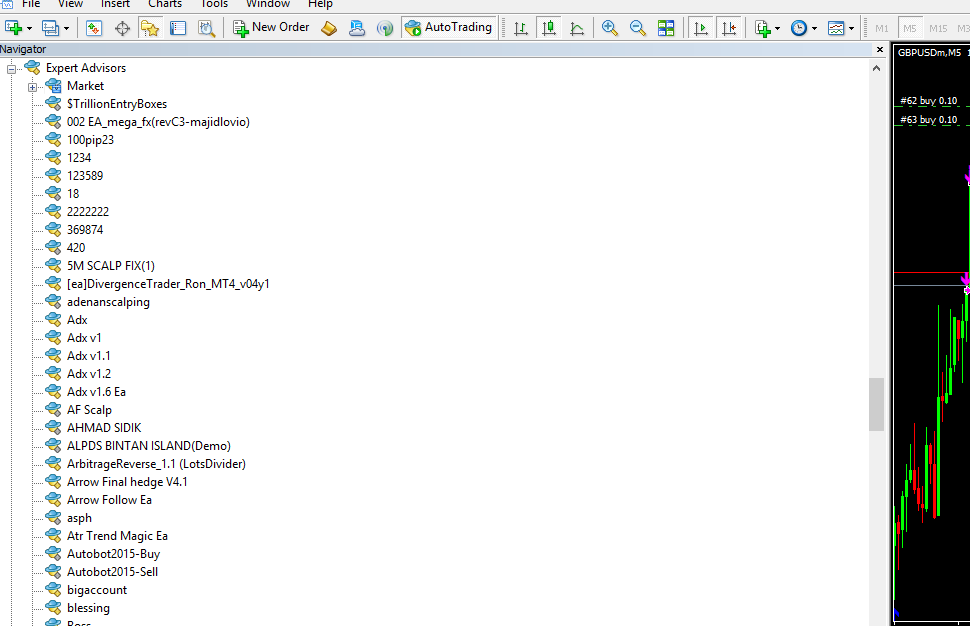Open the Help menu
Screen dimensions: 970x626
pyautogui.click(x=320, y=4)
